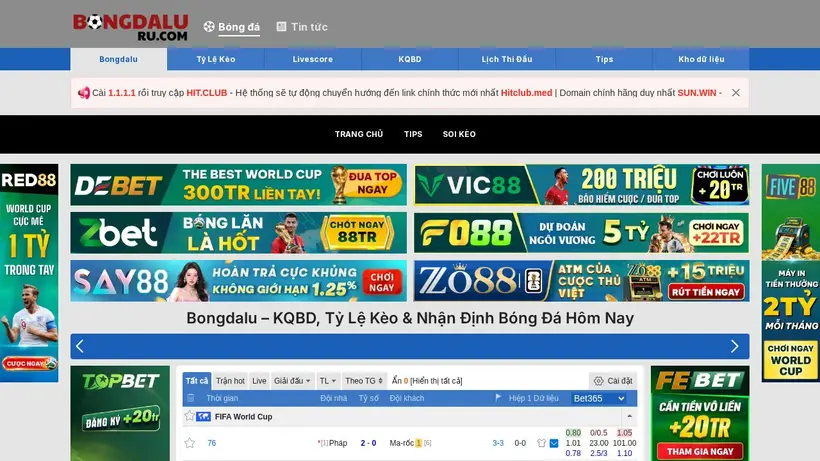Dismiss the HIT.CLUB announcement bar
Image resolution: width=820 pixels, height=461 pixels.
tap(736, 93)
